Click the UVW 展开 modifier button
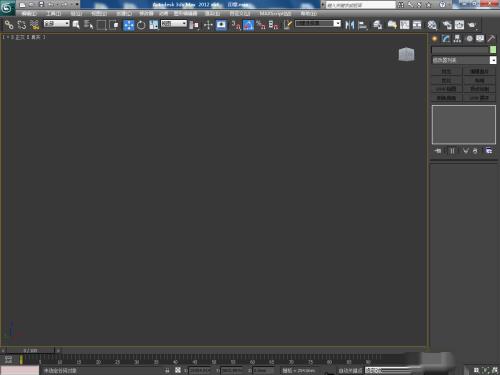Viewport: 500px width, 375px height. (479, 98)
